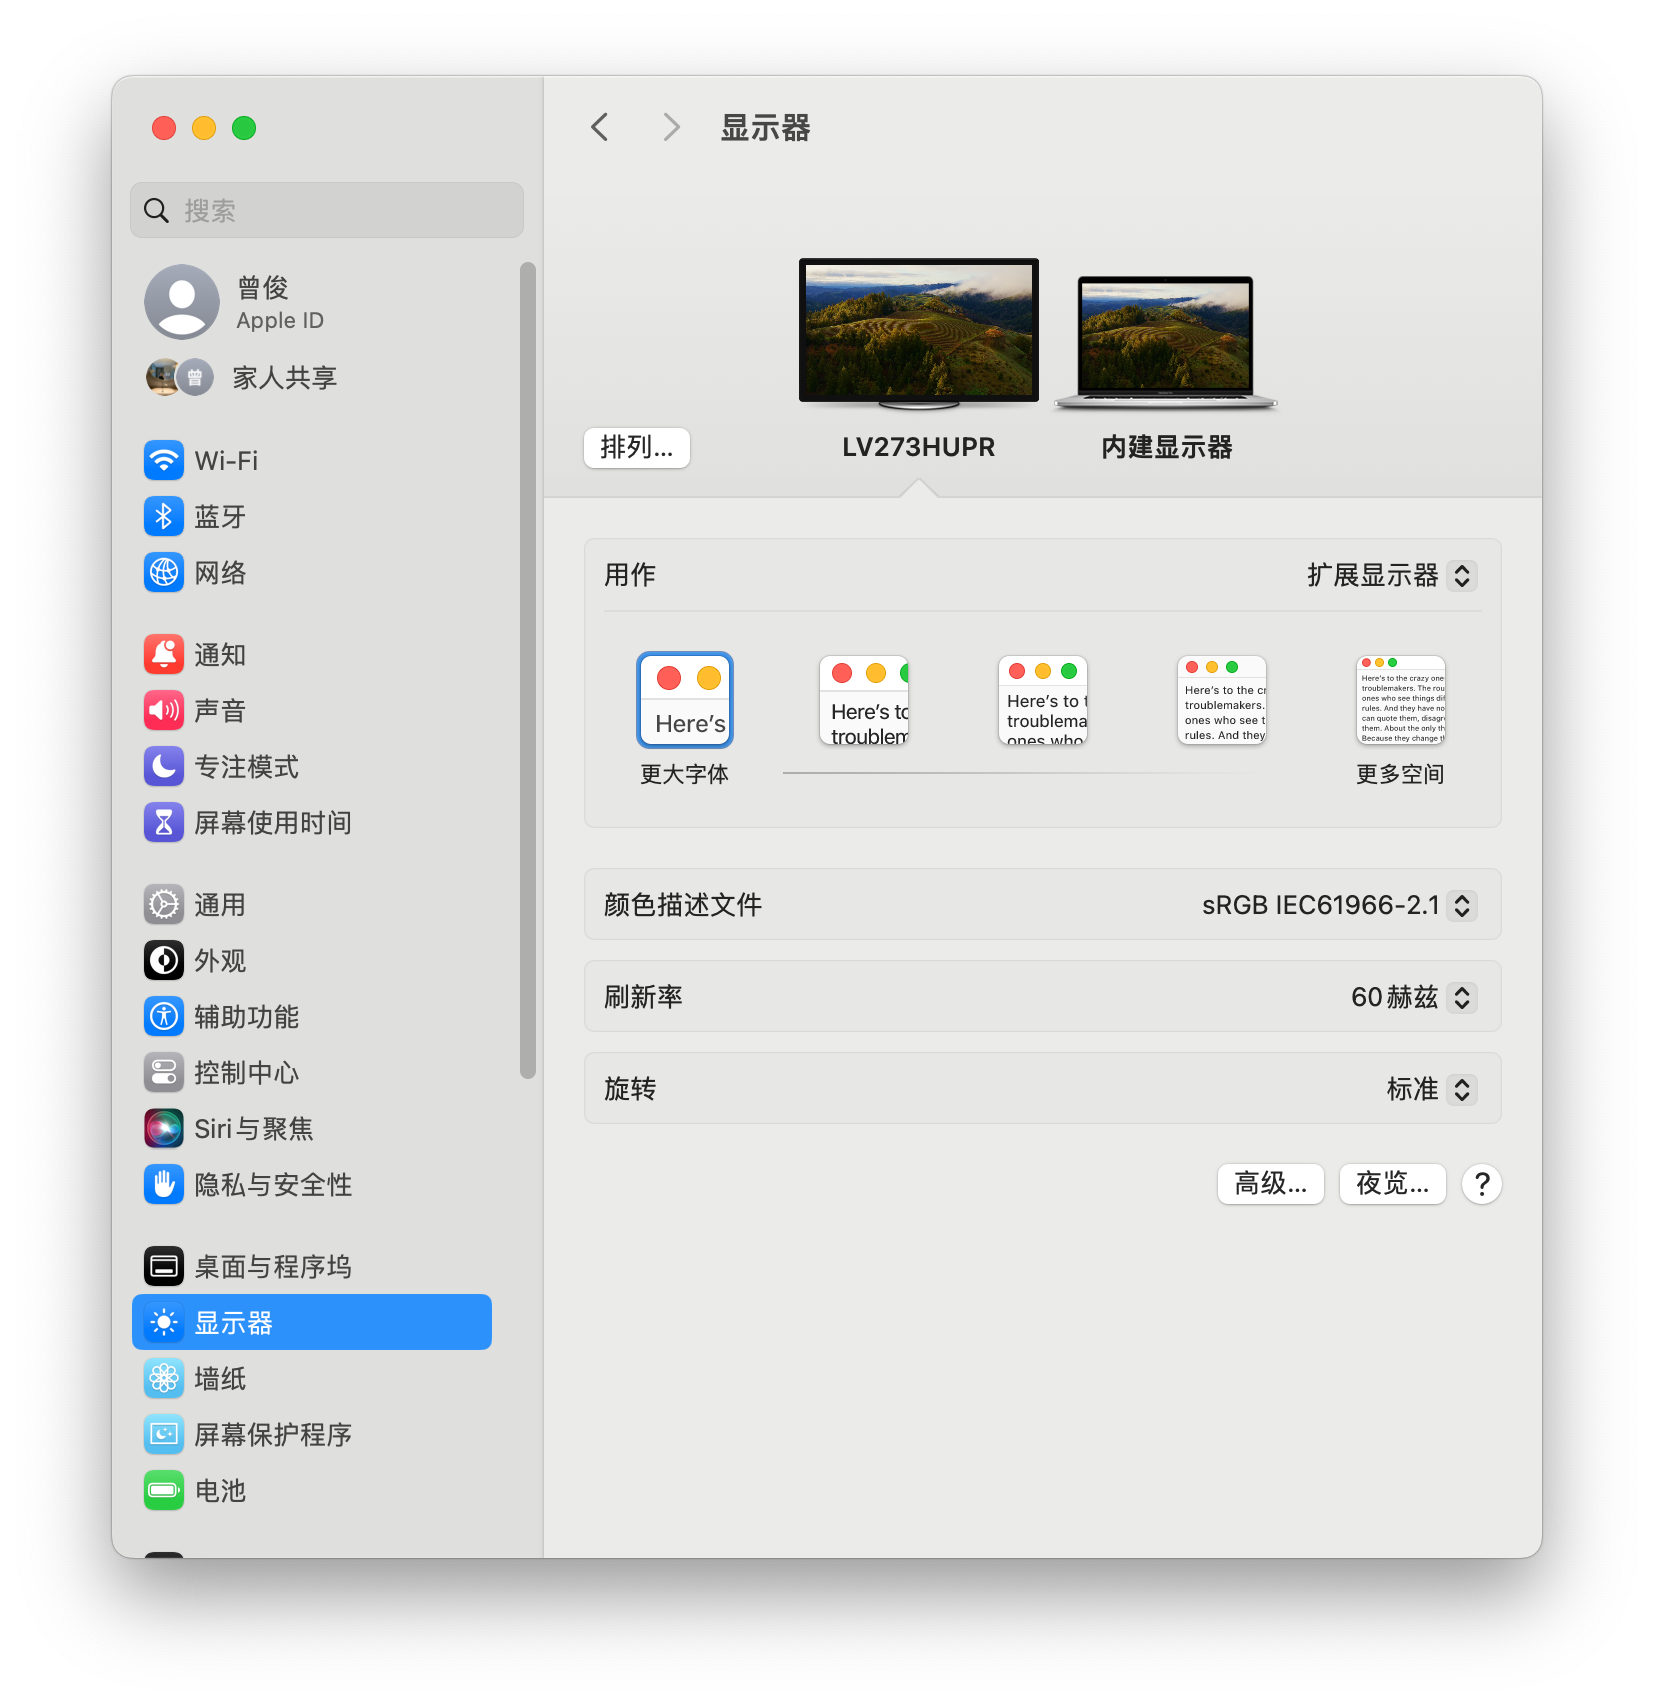Open the 刷新率 60赫兹 dropdown

[x=1412, y=996]
